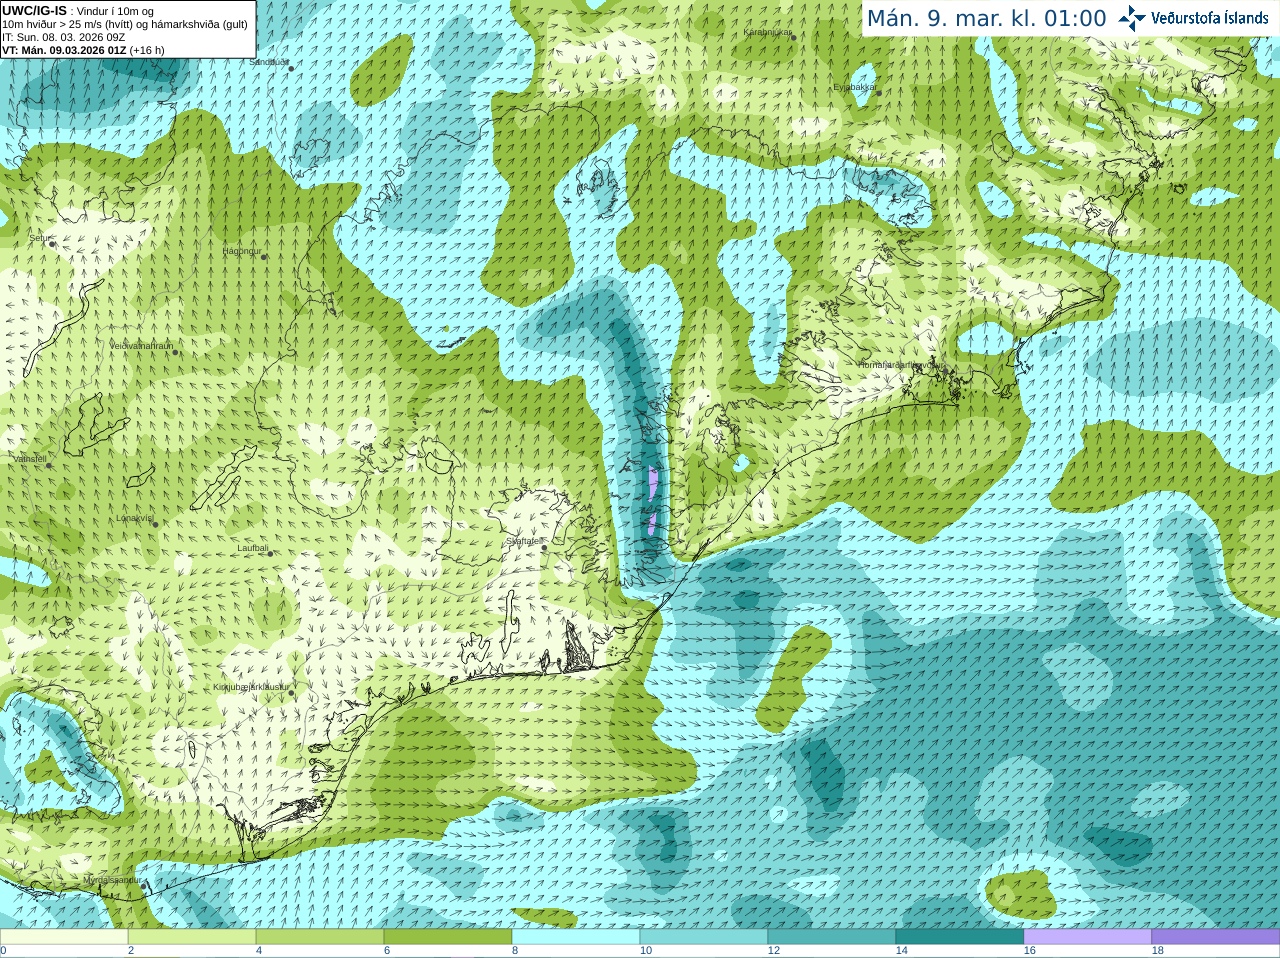
Task: Click the 10–12 m/s legend swatch
Action: coord(704,937)
